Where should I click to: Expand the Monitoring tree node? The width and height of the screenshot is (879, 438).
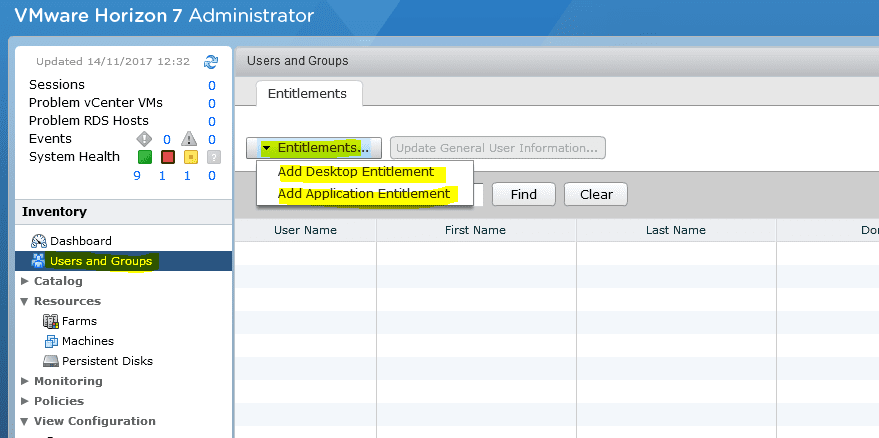25,381
